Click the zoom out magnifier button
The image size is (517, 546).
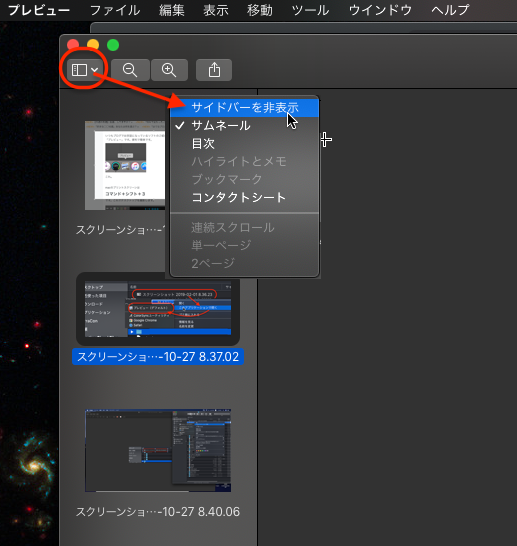pos(130,70)
